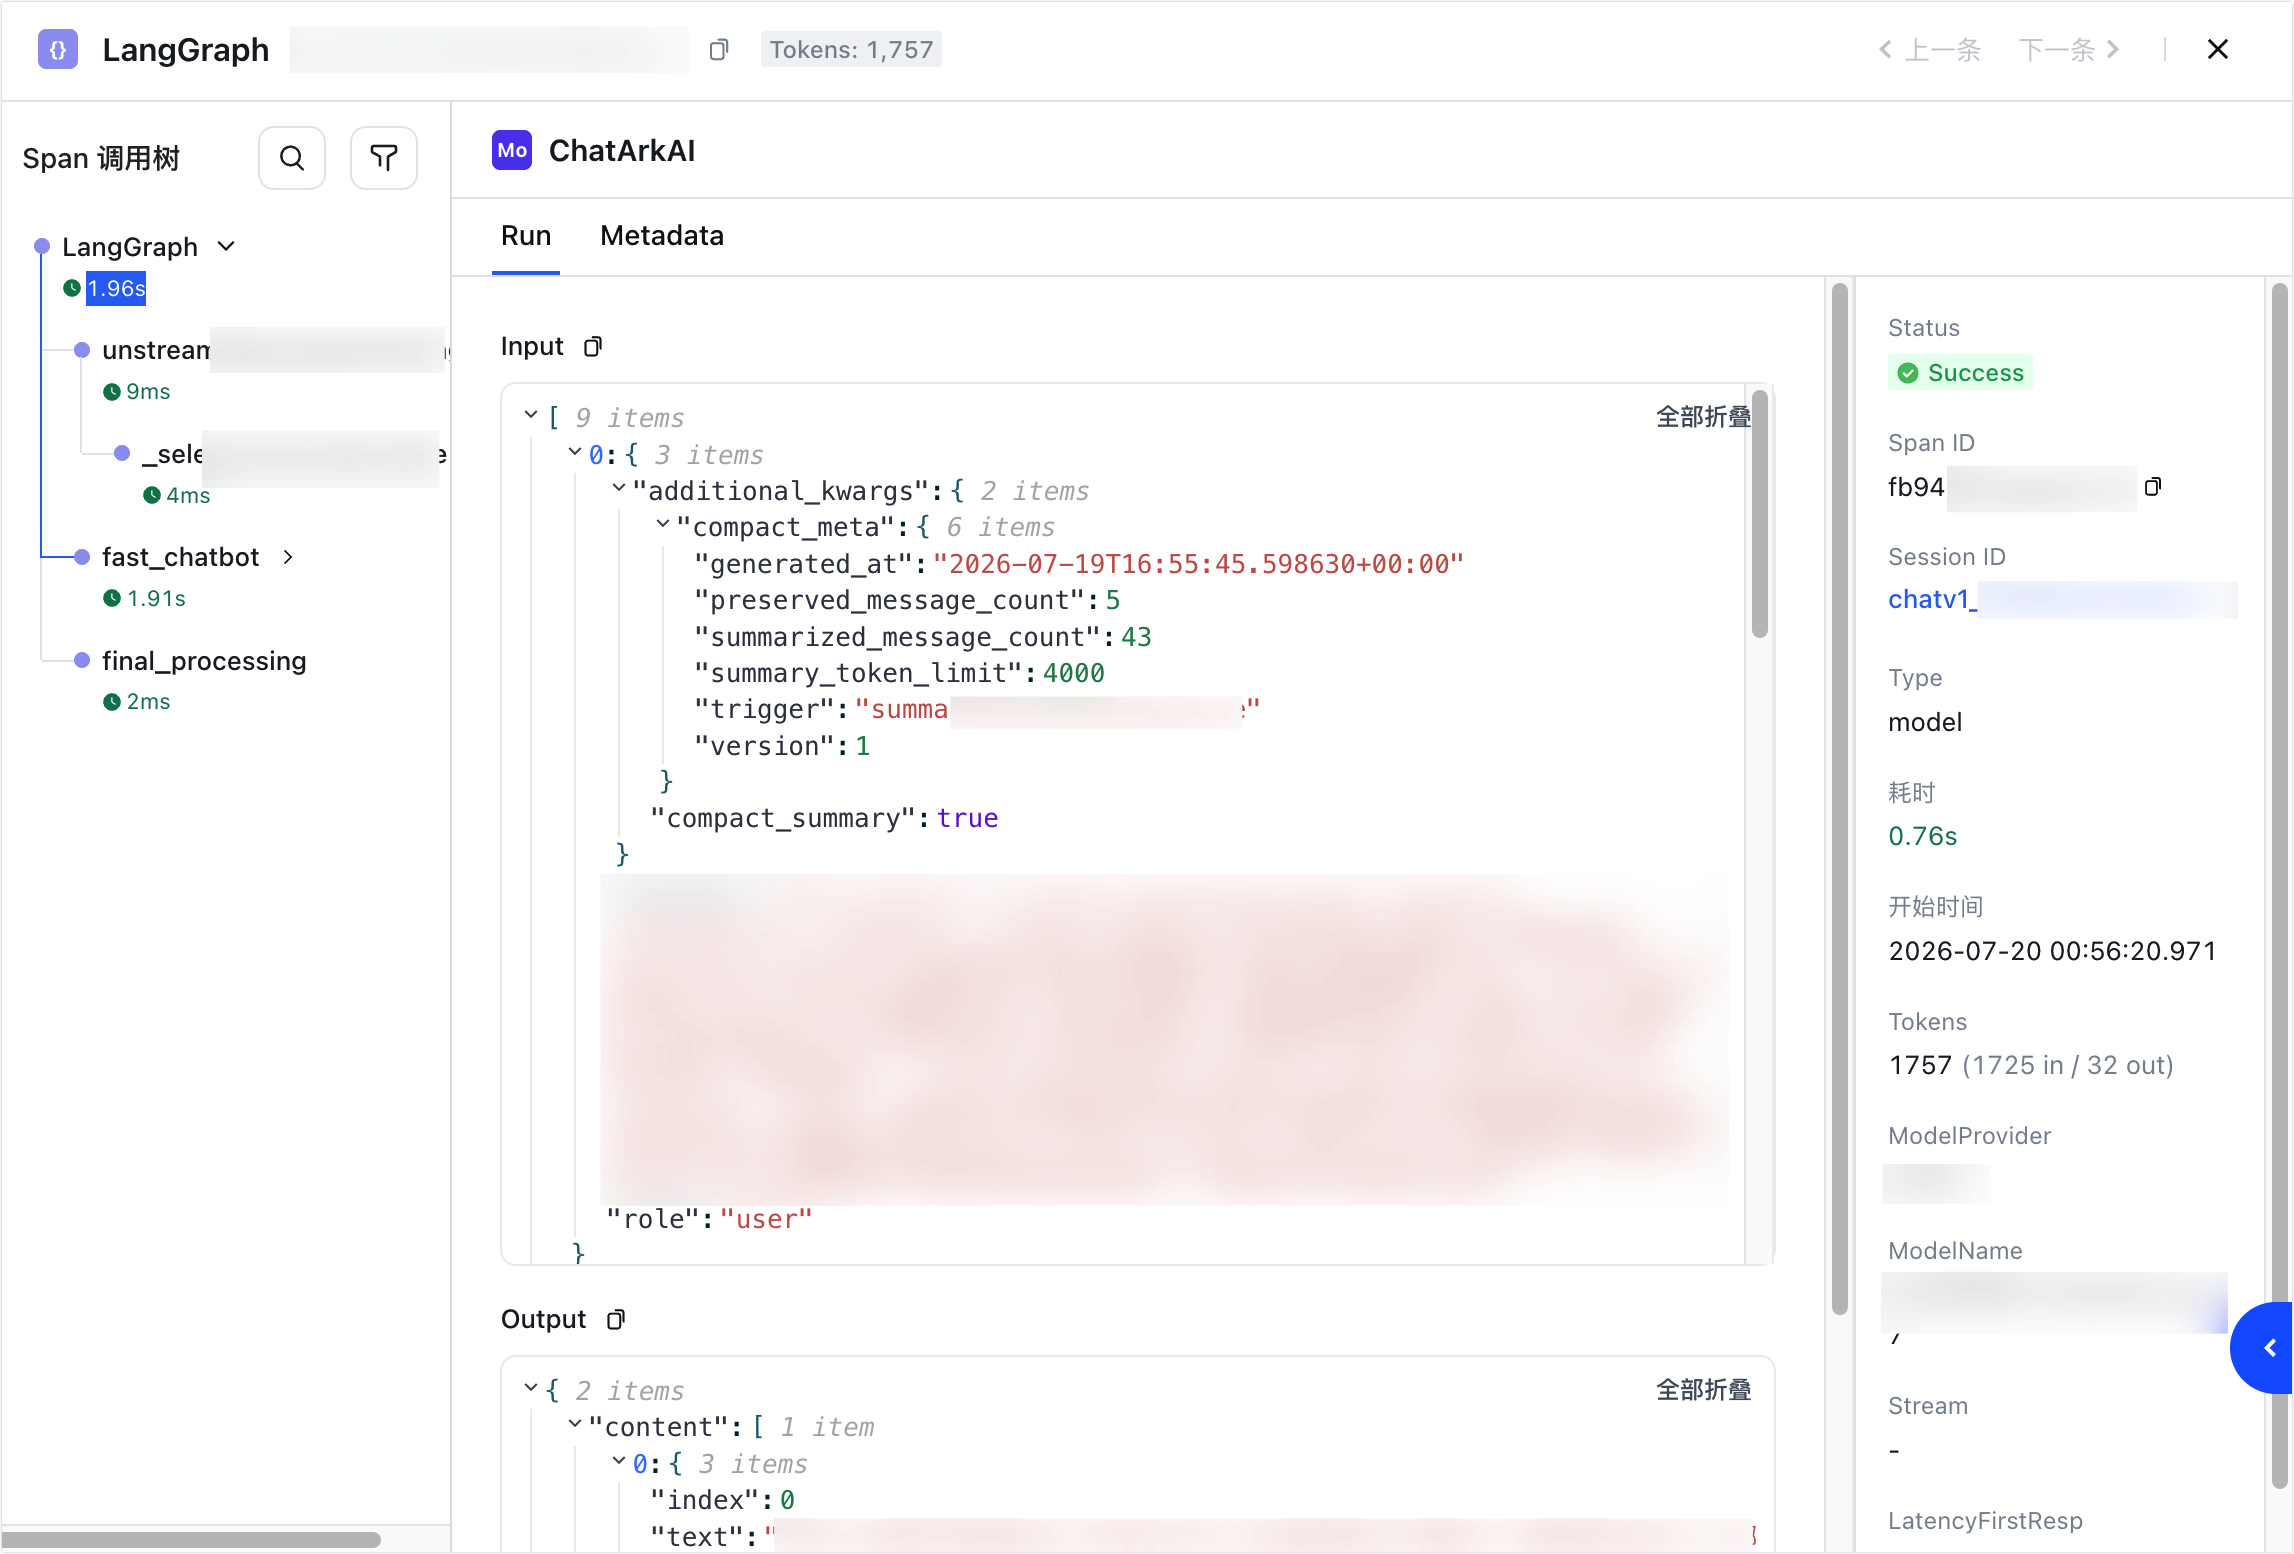Collapse the 9 items input array
Screen dimensions: 2294x1554
click(531, 415)
